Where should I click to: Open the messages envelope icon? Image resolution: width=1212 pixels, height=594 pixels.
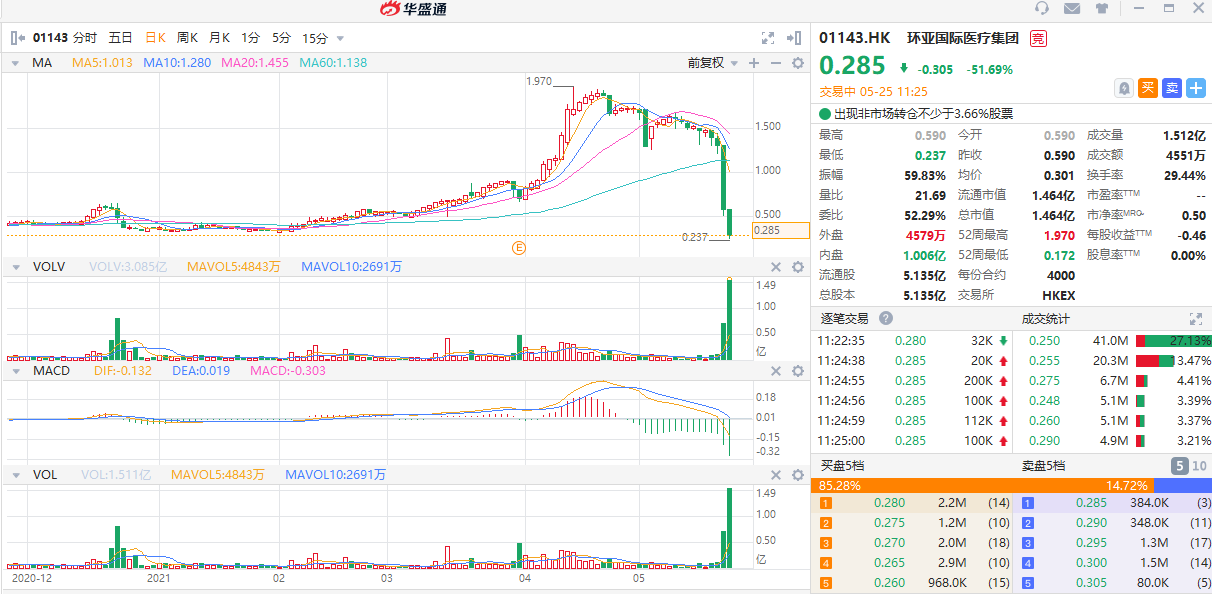1072,9
